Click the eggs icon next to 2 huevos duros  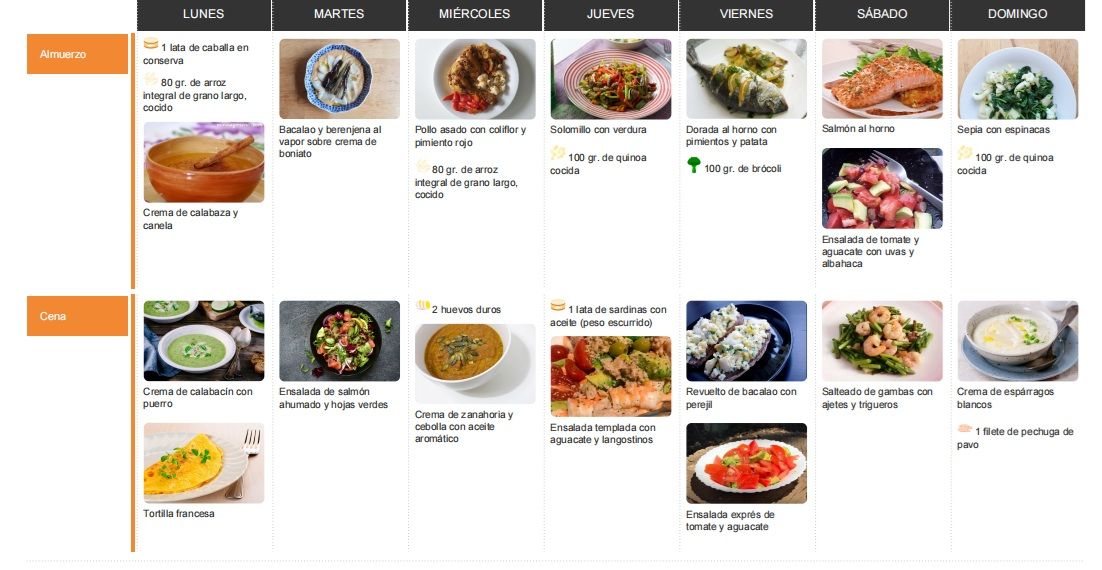pos(422,305)
